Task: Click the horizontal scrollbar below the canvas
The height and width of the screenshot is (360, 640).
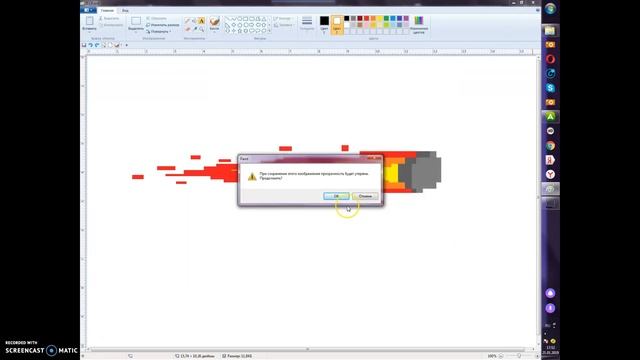Action: (x=309, y=349)
